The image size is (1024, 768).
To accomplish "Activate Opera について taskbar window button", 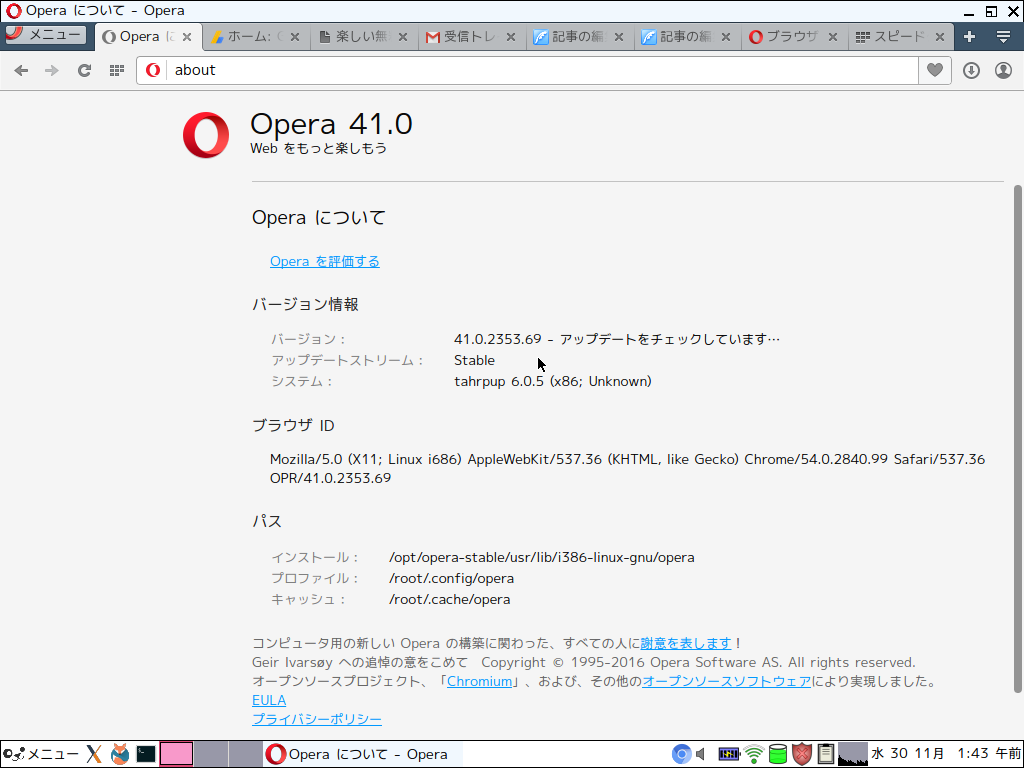I will tap(363, 754).
